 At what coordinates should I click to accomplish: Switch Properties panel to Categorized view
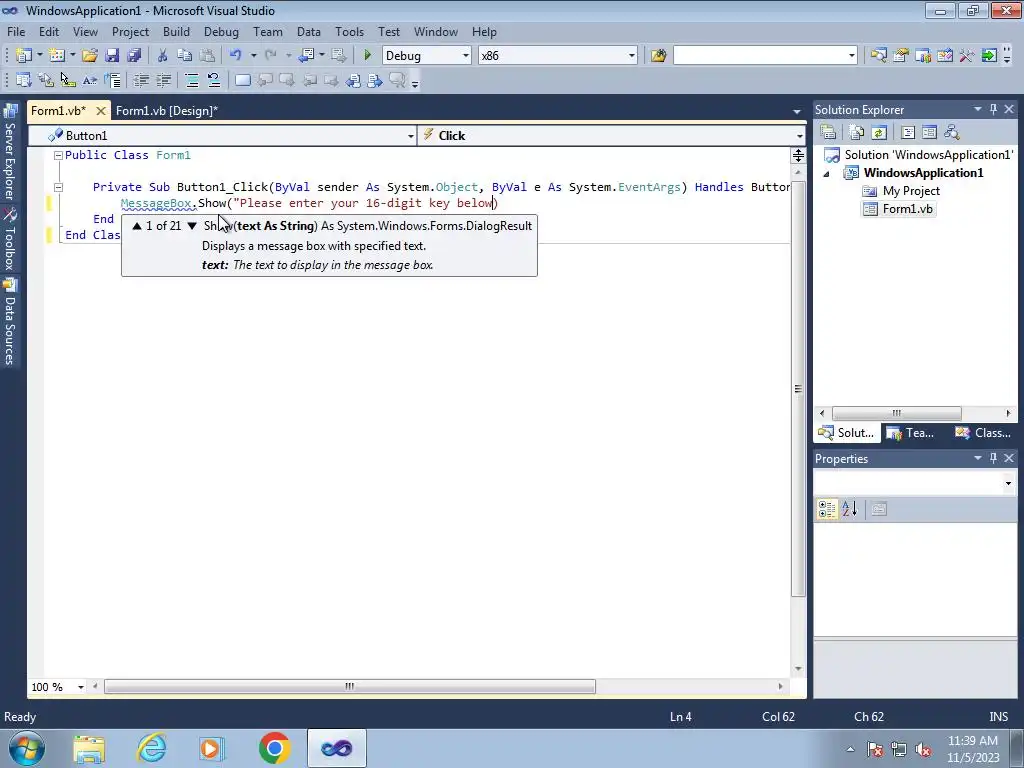pyautogui.click(x=827, y=509)
